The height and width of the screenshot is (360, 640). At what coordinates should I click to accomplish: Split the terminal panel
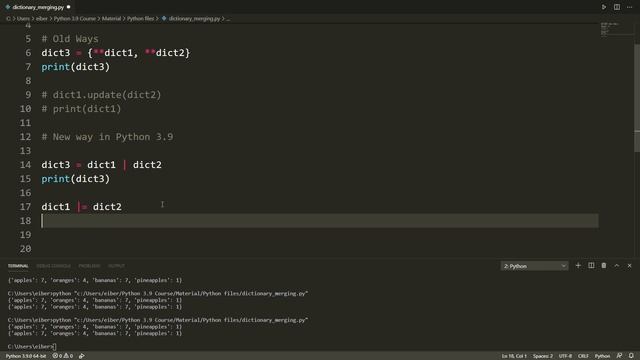point(591,266)
